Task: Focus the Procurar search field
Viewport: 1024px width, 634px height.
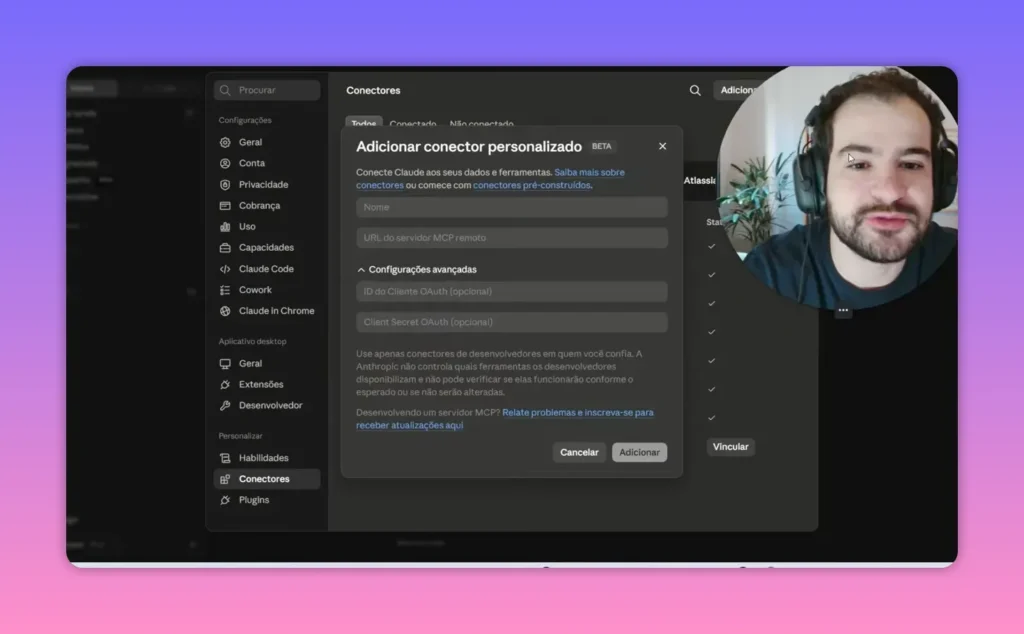Action: 267,90
